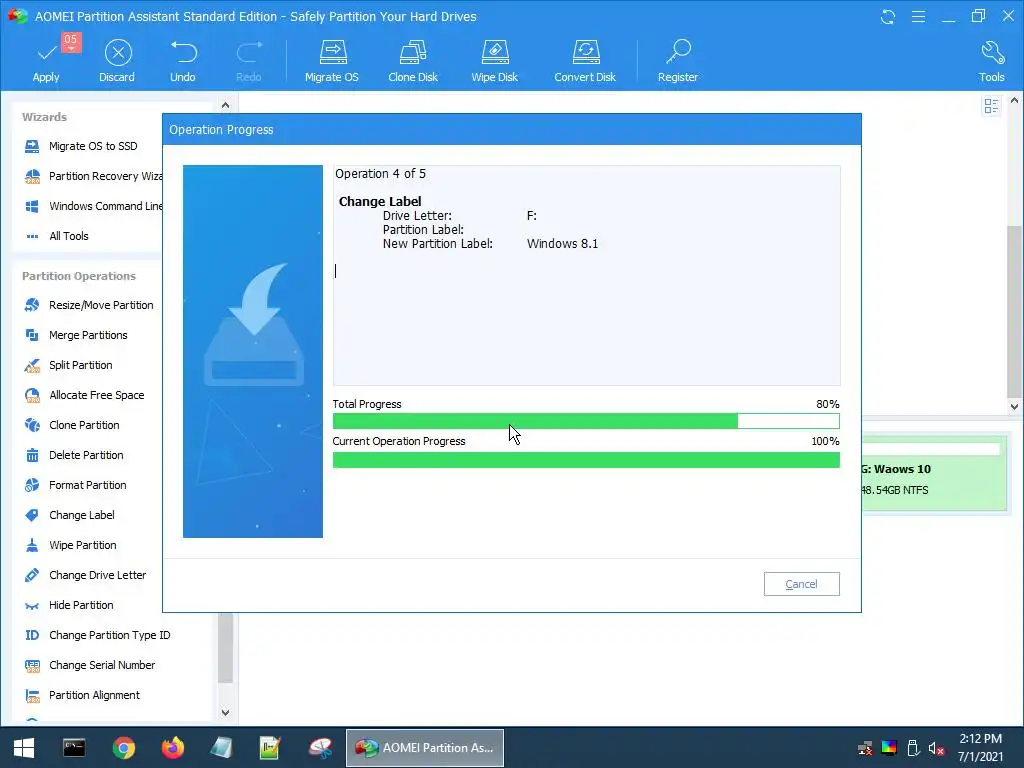Click the Discard icon in toolbar
The image size is (1024, 768).
(x=118, y=53)
